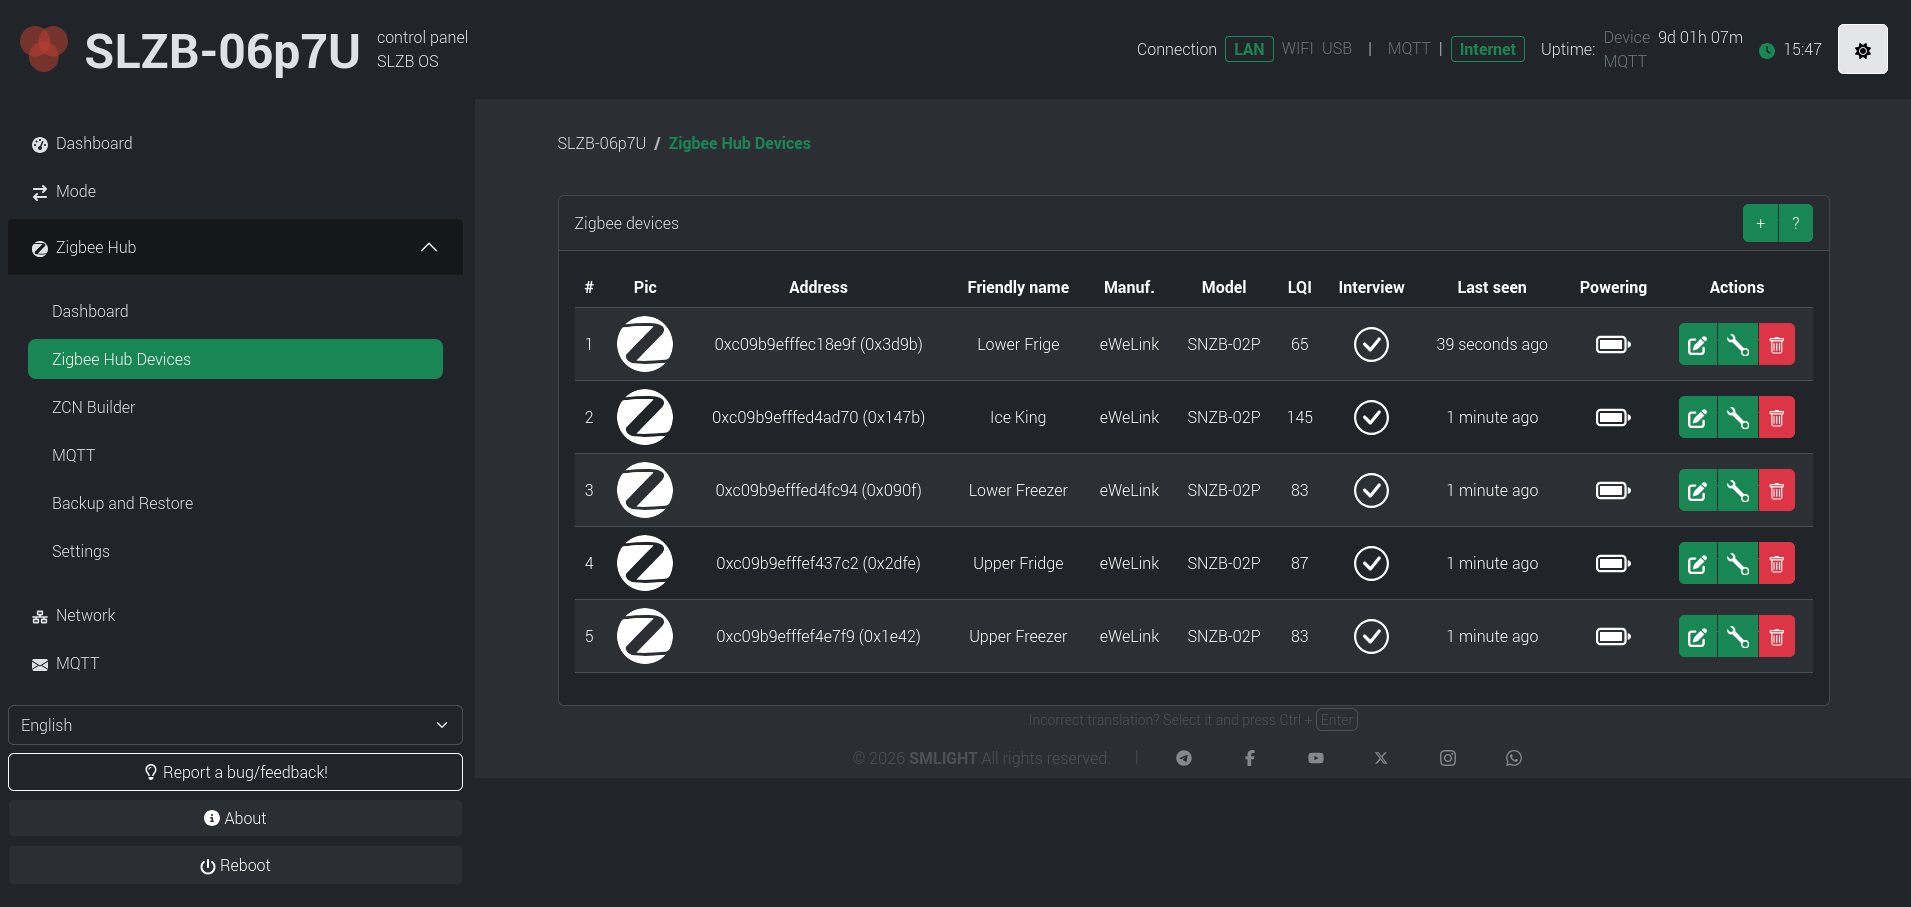Click the WhatsApp footer icon

pyautogui.click(x=1513, y=758)
